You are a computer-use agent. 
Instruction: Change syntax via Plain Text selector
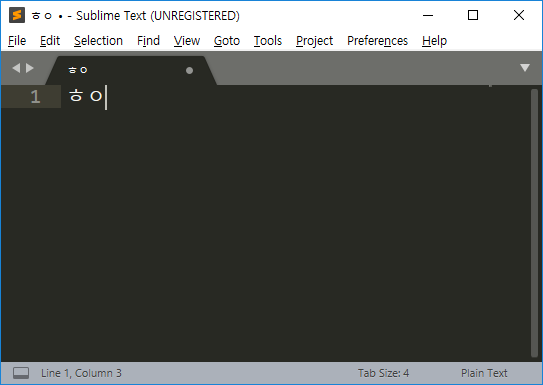(x=484, y=373)
